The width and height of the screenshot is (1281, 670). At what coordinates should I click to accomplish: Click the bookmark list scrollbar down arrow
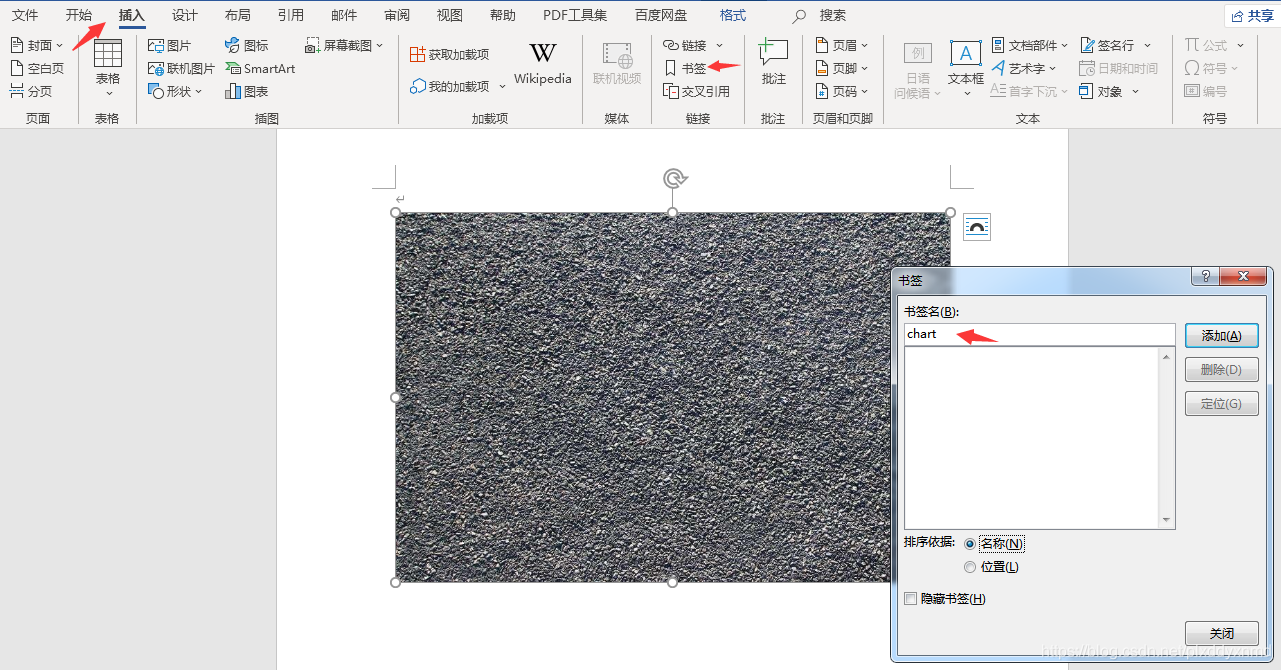click(1166, 520)
